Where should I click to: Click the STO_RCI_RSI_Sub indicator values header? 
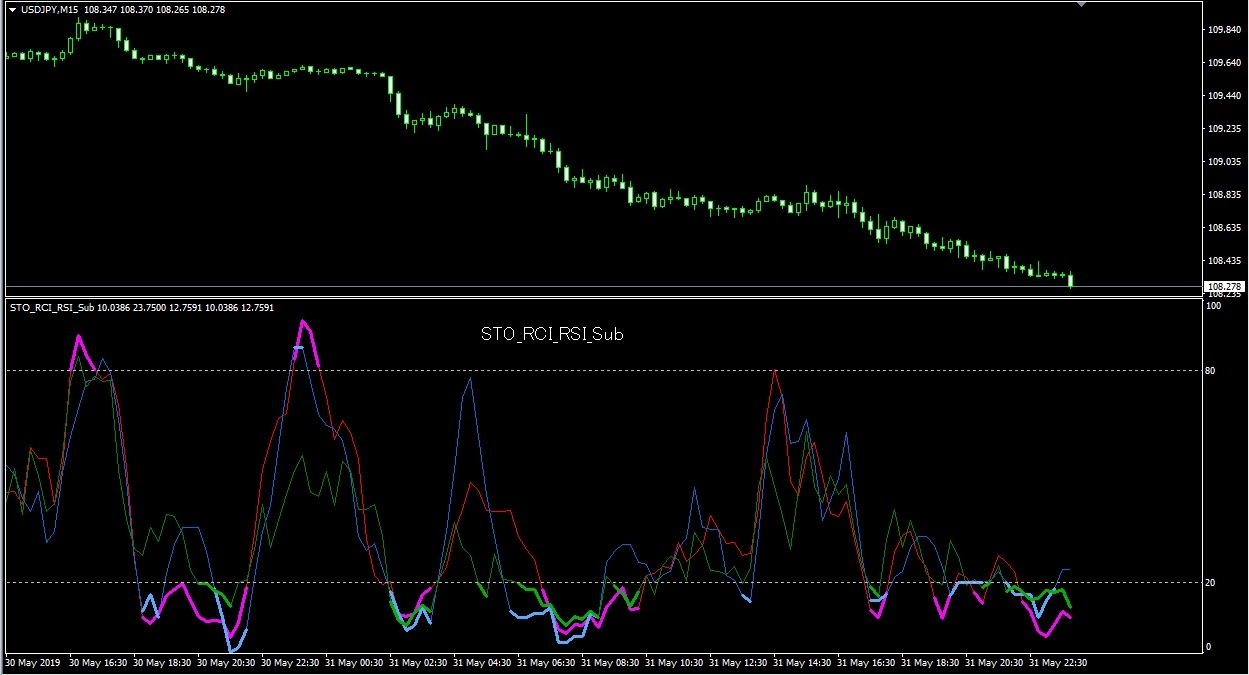(141, 308)
